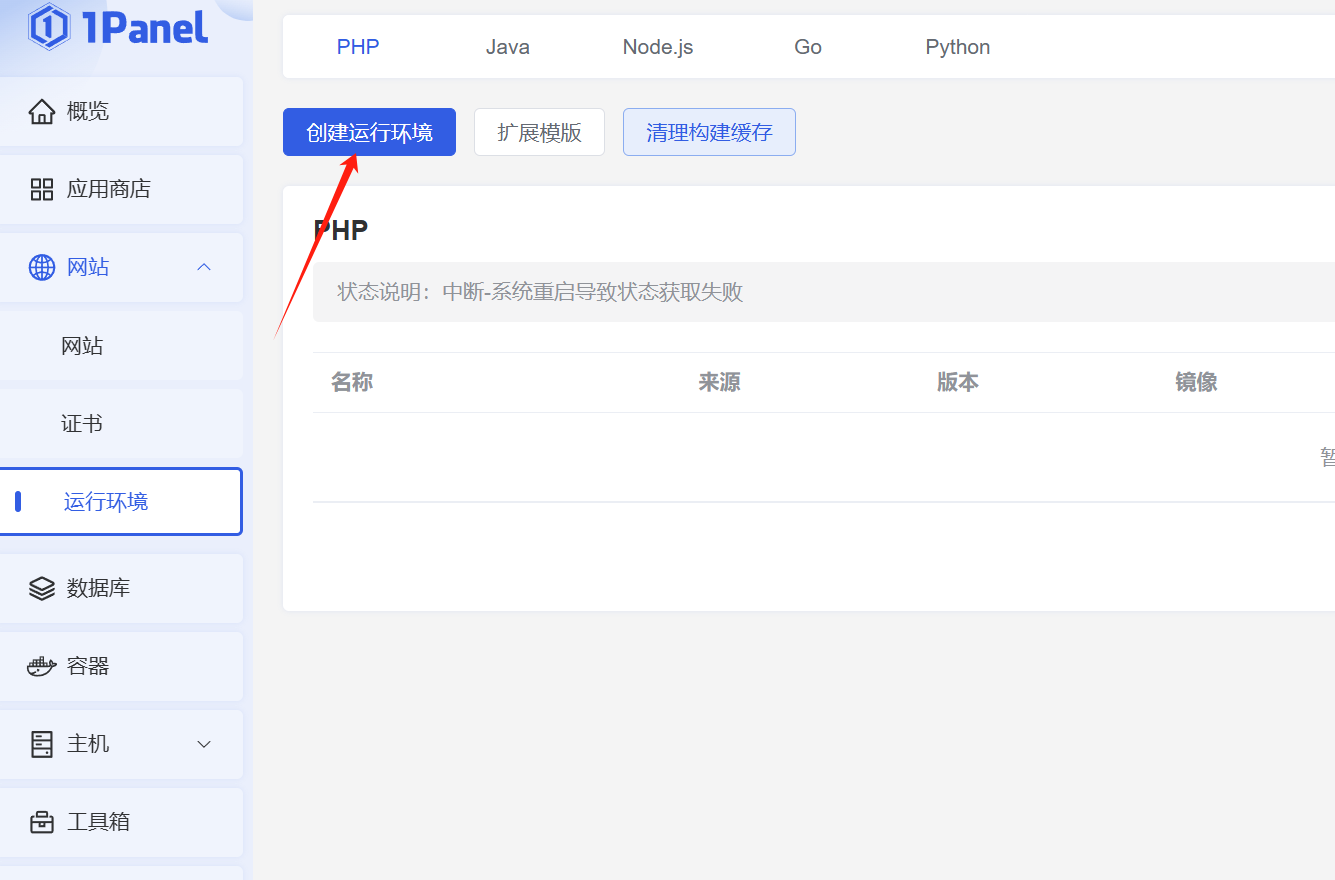Click the 状态说明 interruption notice text
The height and width of the screenshot is (880, 1335).
[x=540, y=292]
